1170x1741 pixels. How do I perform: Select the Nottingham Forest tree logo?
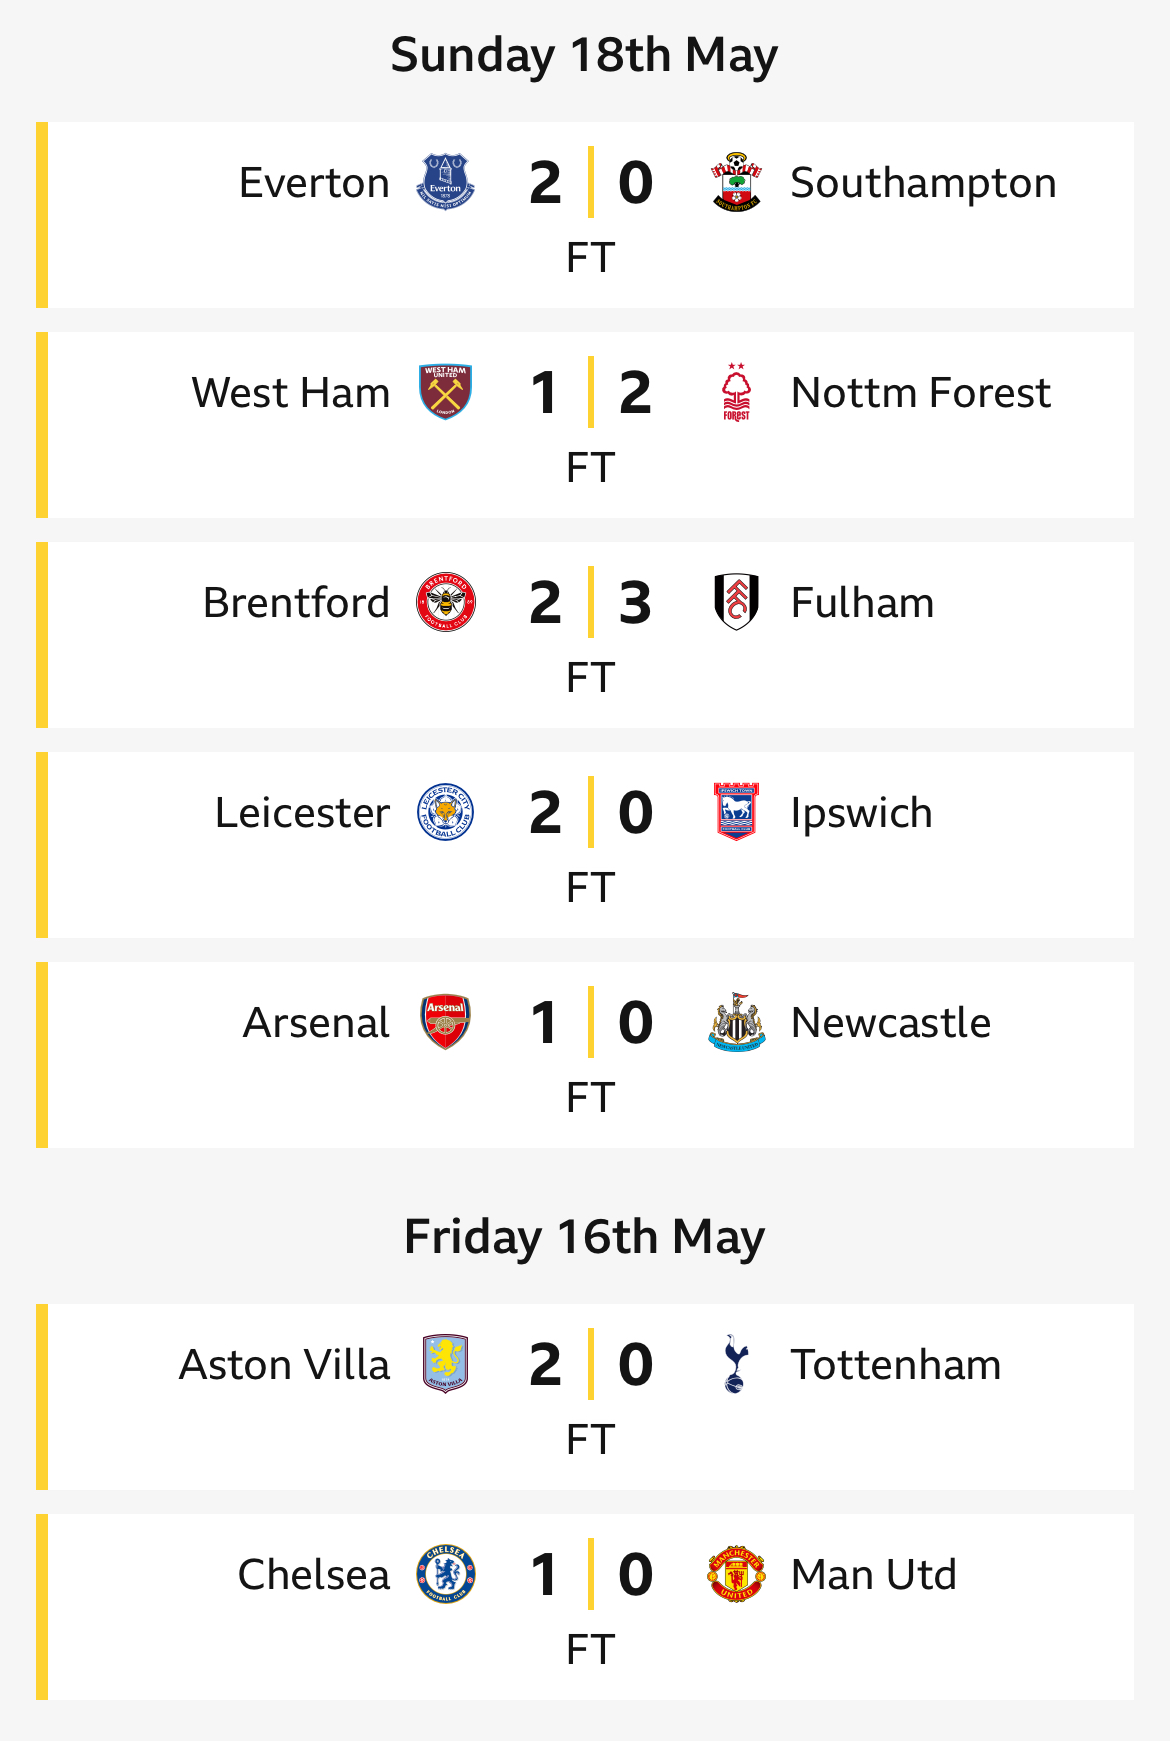(736, 392)
